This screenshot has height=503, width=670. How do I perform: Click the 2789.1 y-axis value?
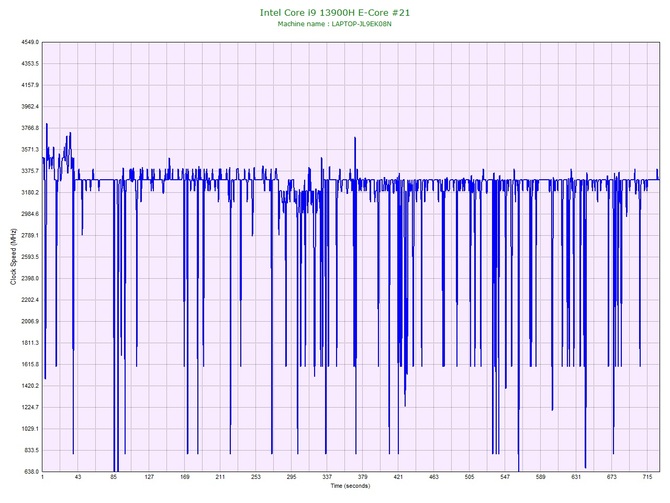point(30,235)
